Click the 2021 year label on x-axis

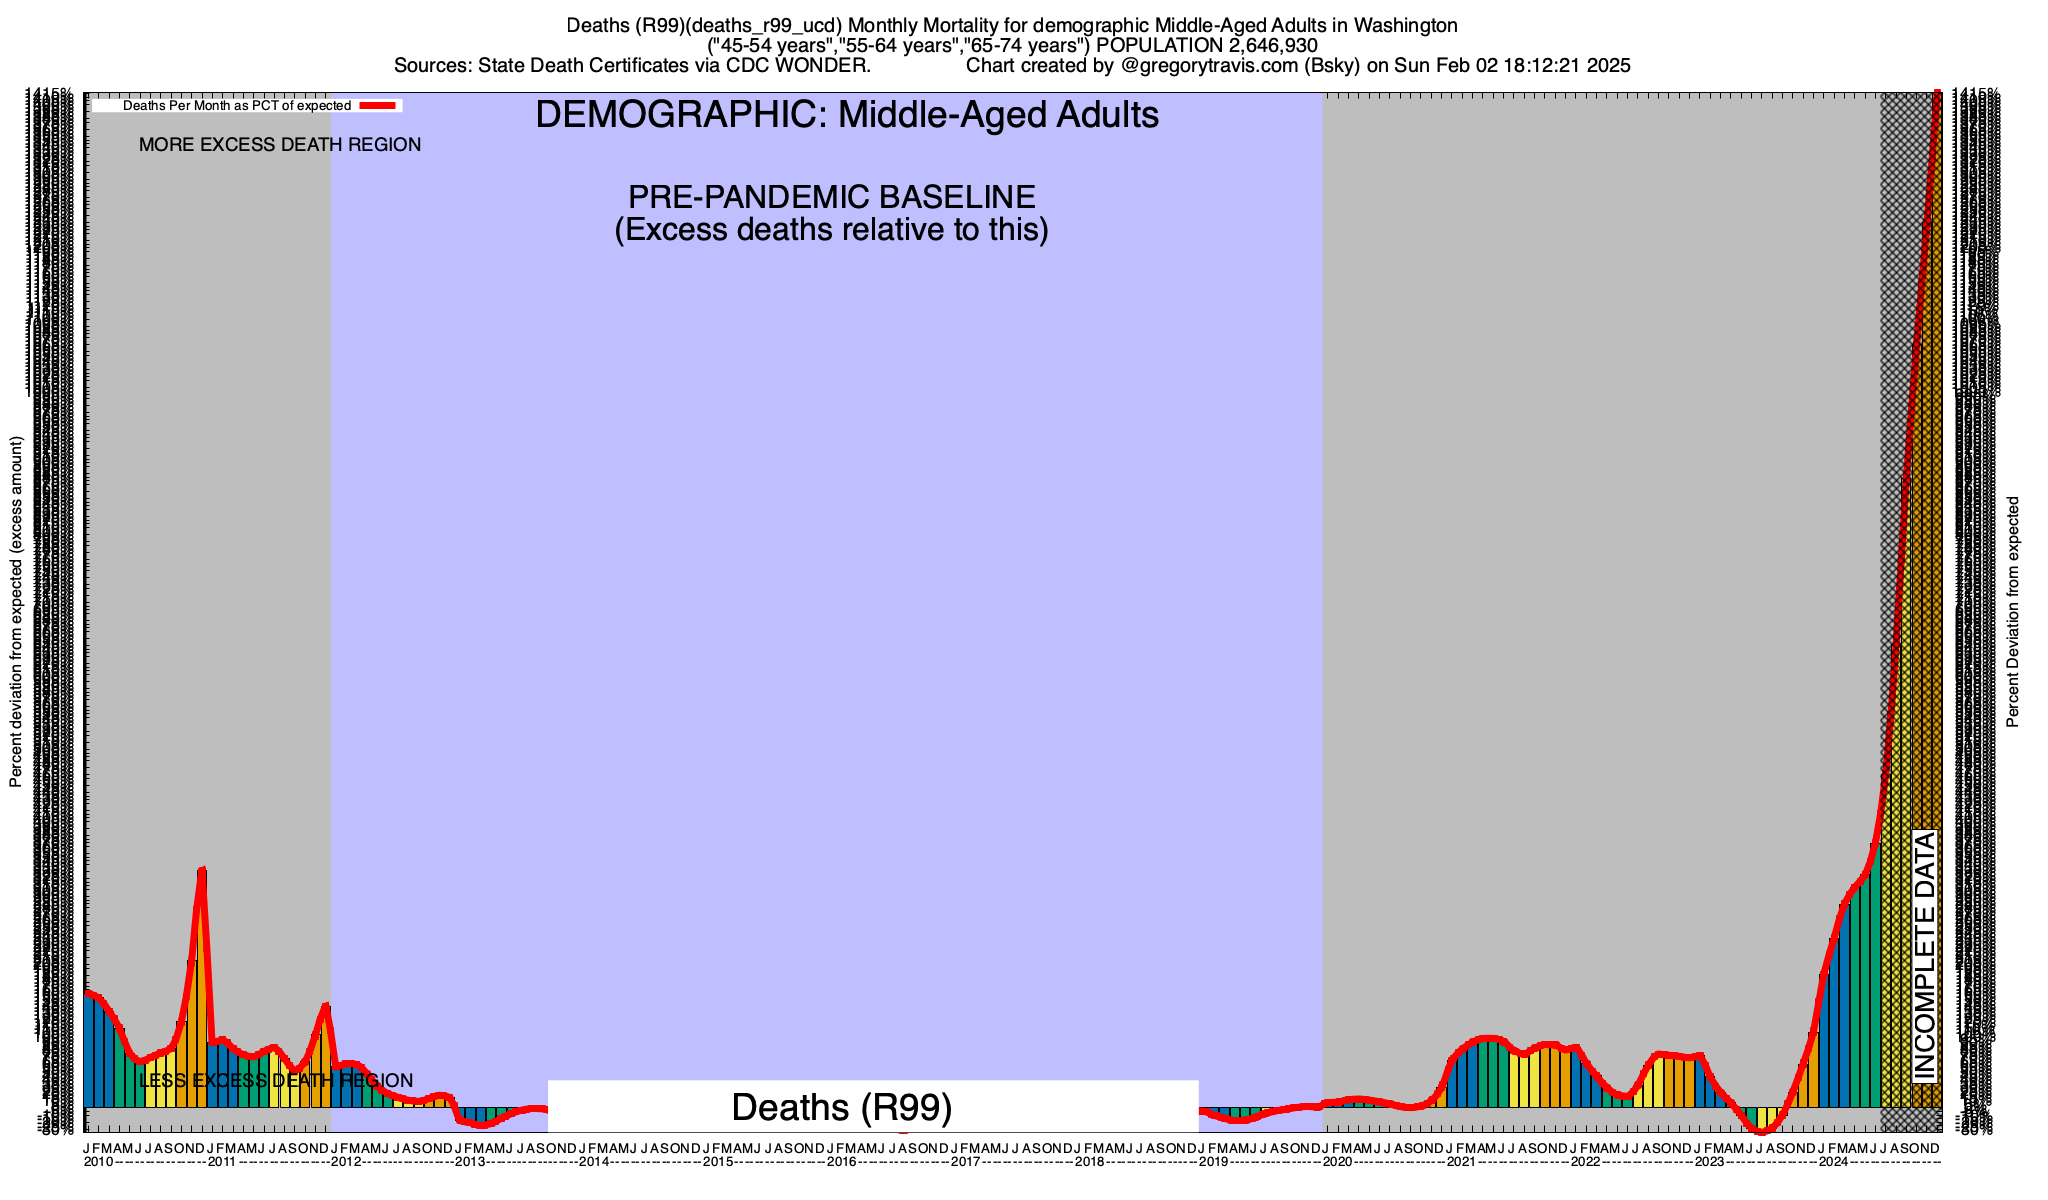coord(1462,1162)
